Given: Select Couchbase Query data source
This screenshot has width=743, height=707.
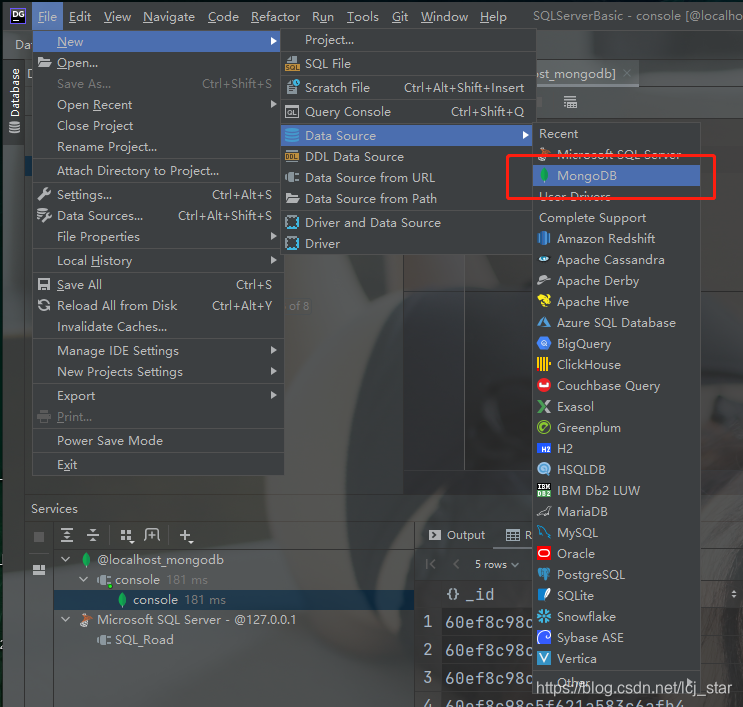Looking at the screenshot, I should point(616,386).
